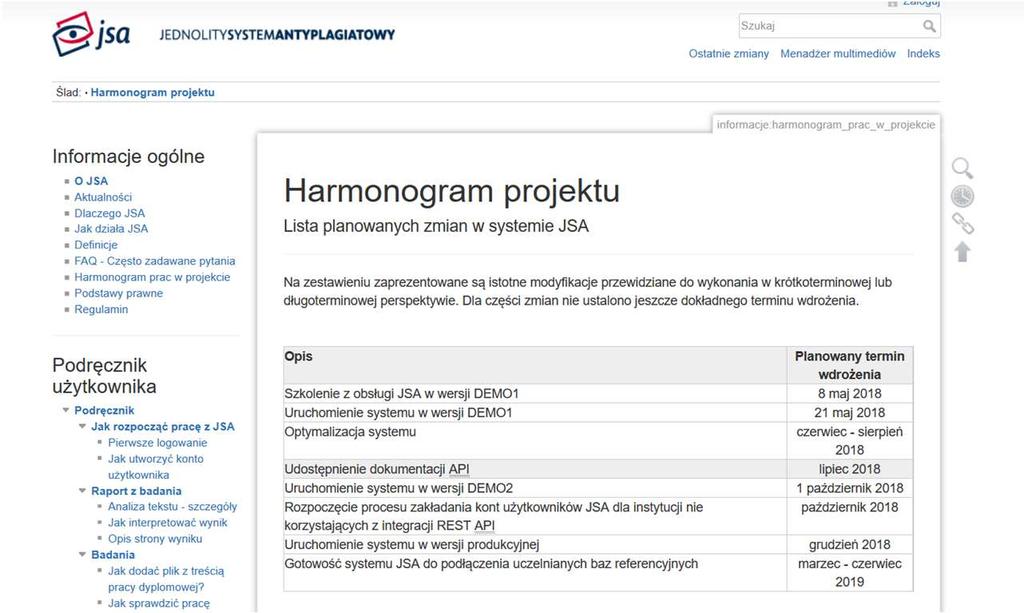
Task: Open backlinks chain icon
Action: (x=962, y=224)
